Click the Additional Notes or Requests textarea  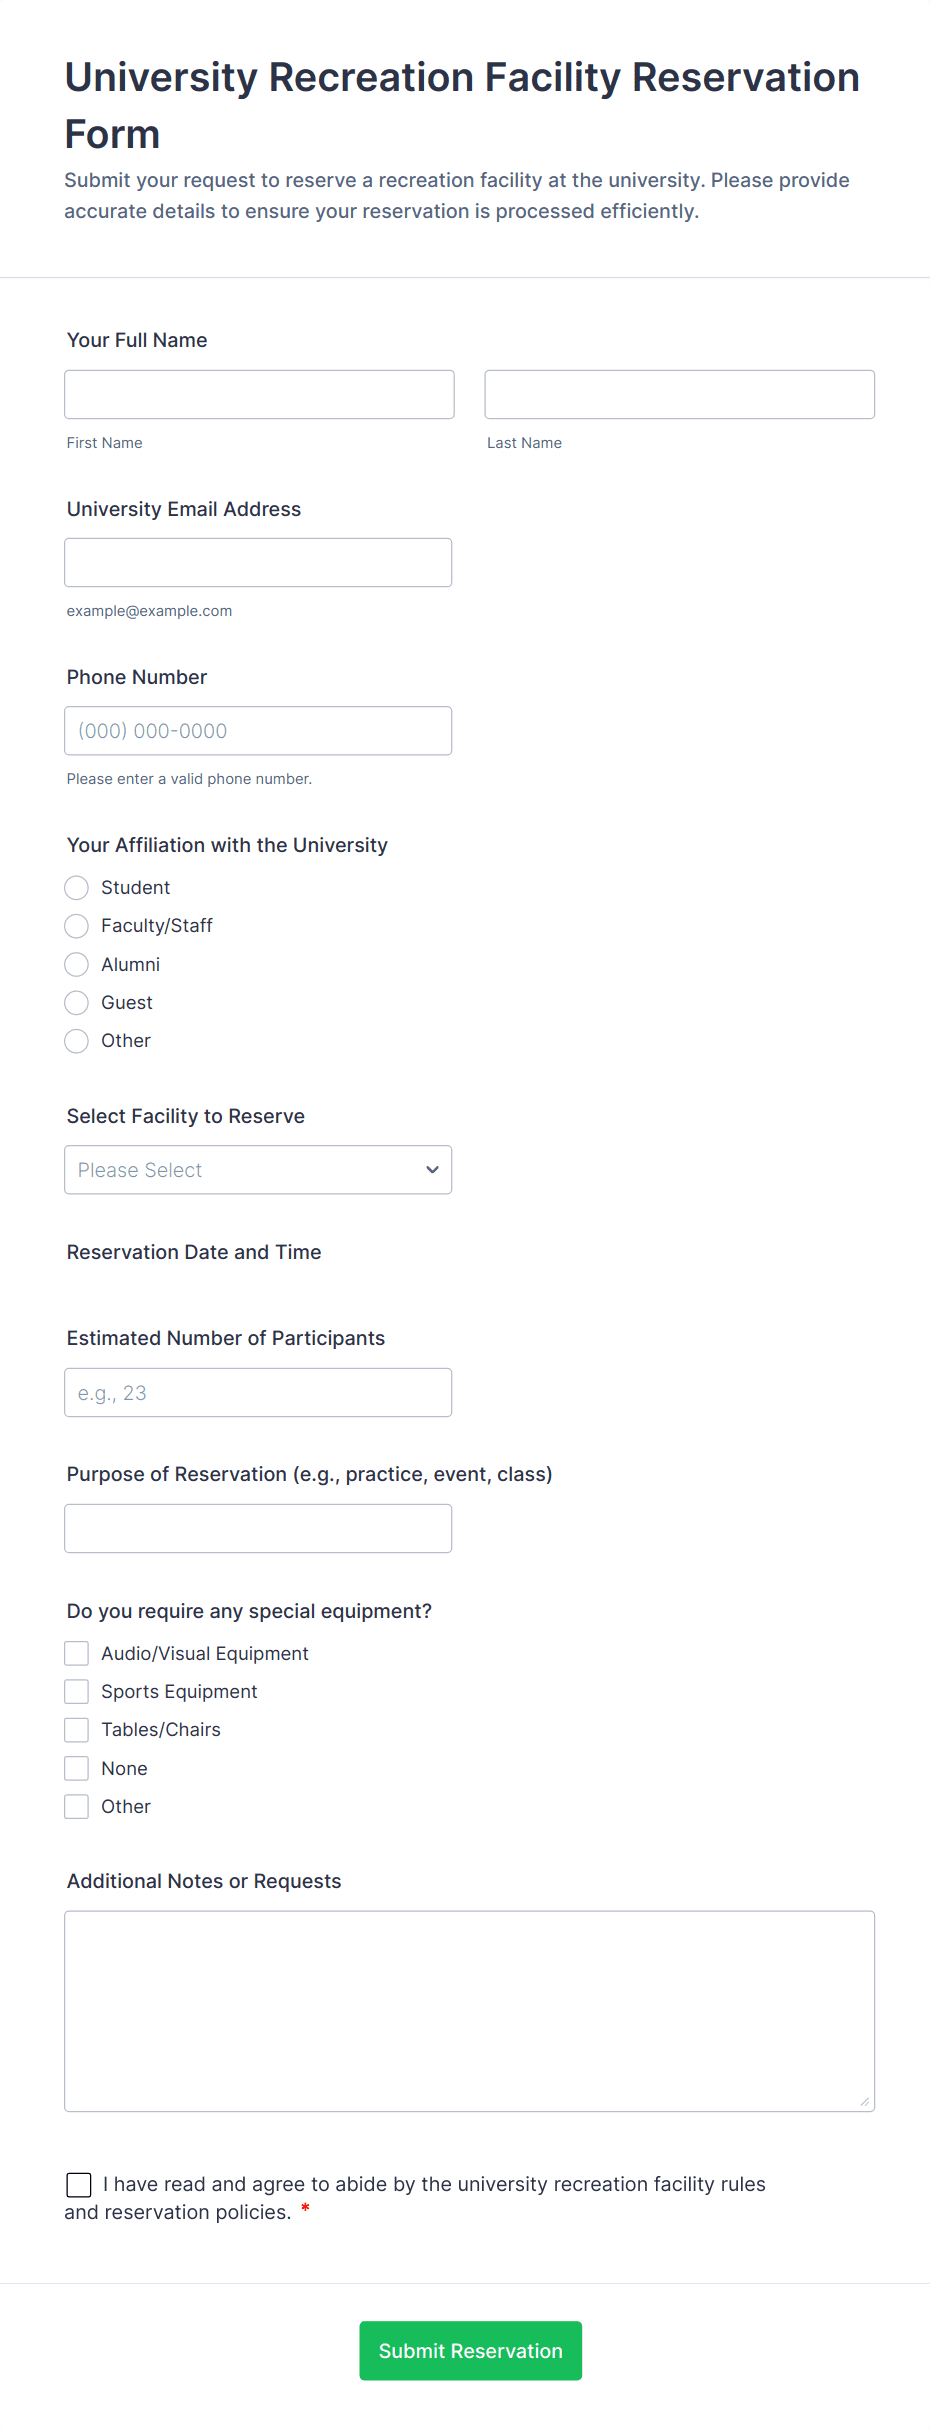point(469,2011)
